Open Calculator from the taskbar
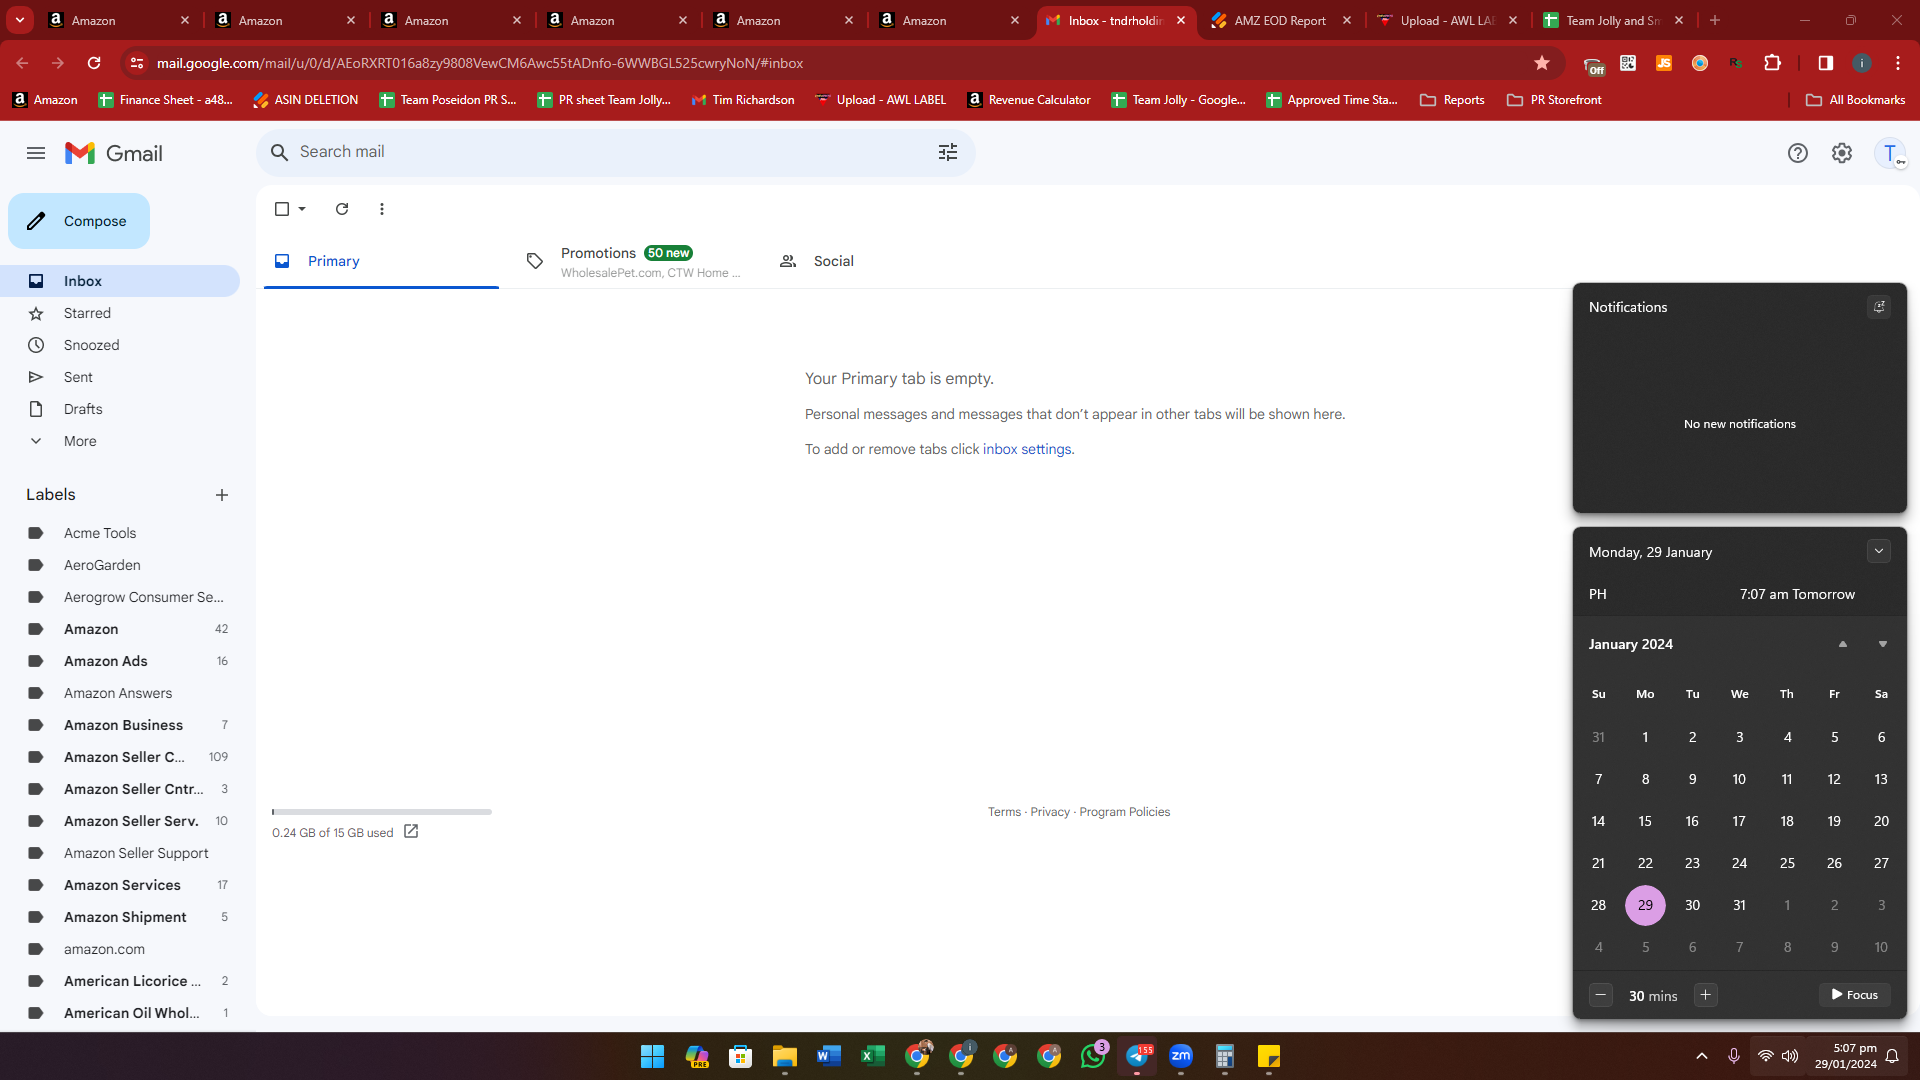 (1225, 1056)
